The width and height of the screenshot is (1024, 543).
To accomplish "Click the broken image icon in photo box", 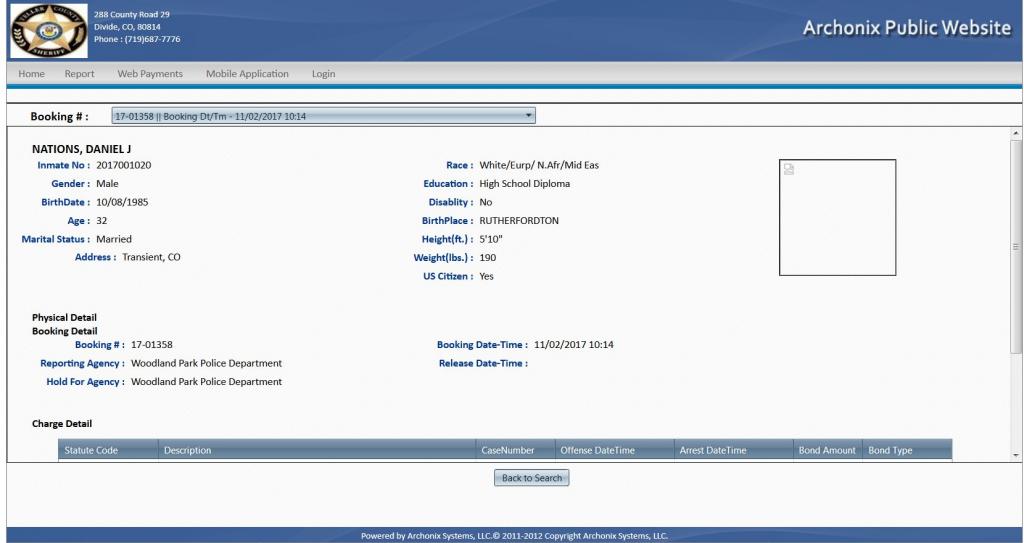I will [x=789, y=169].
